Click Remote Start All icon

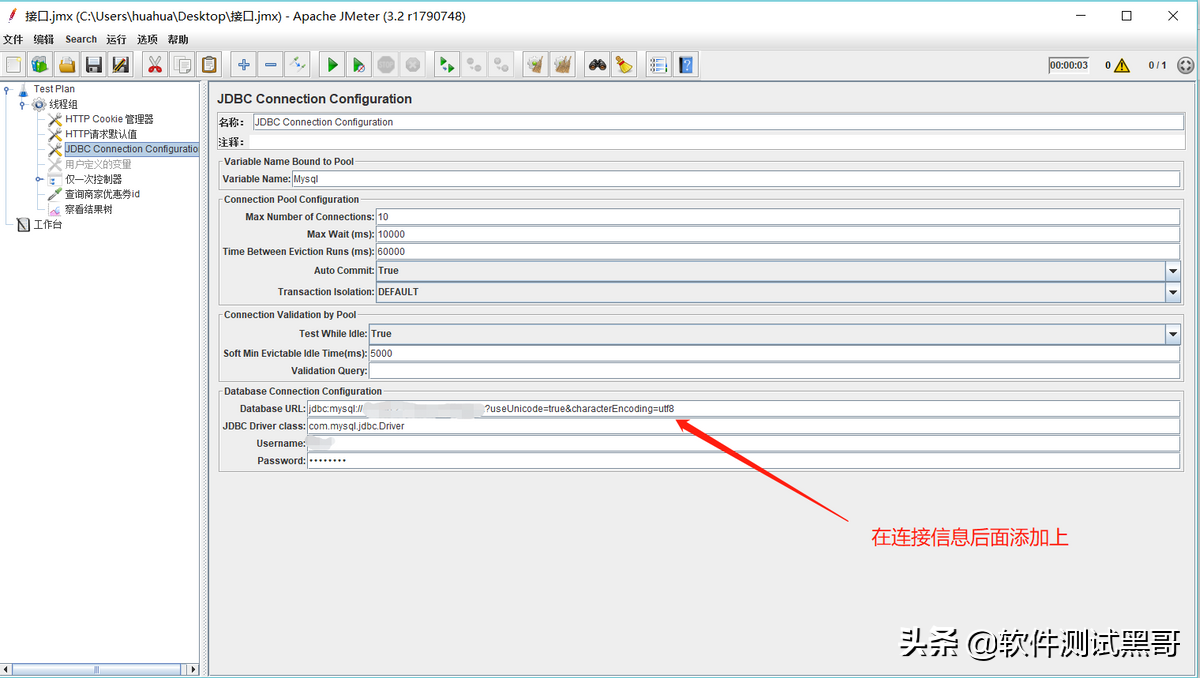[447, 65]
